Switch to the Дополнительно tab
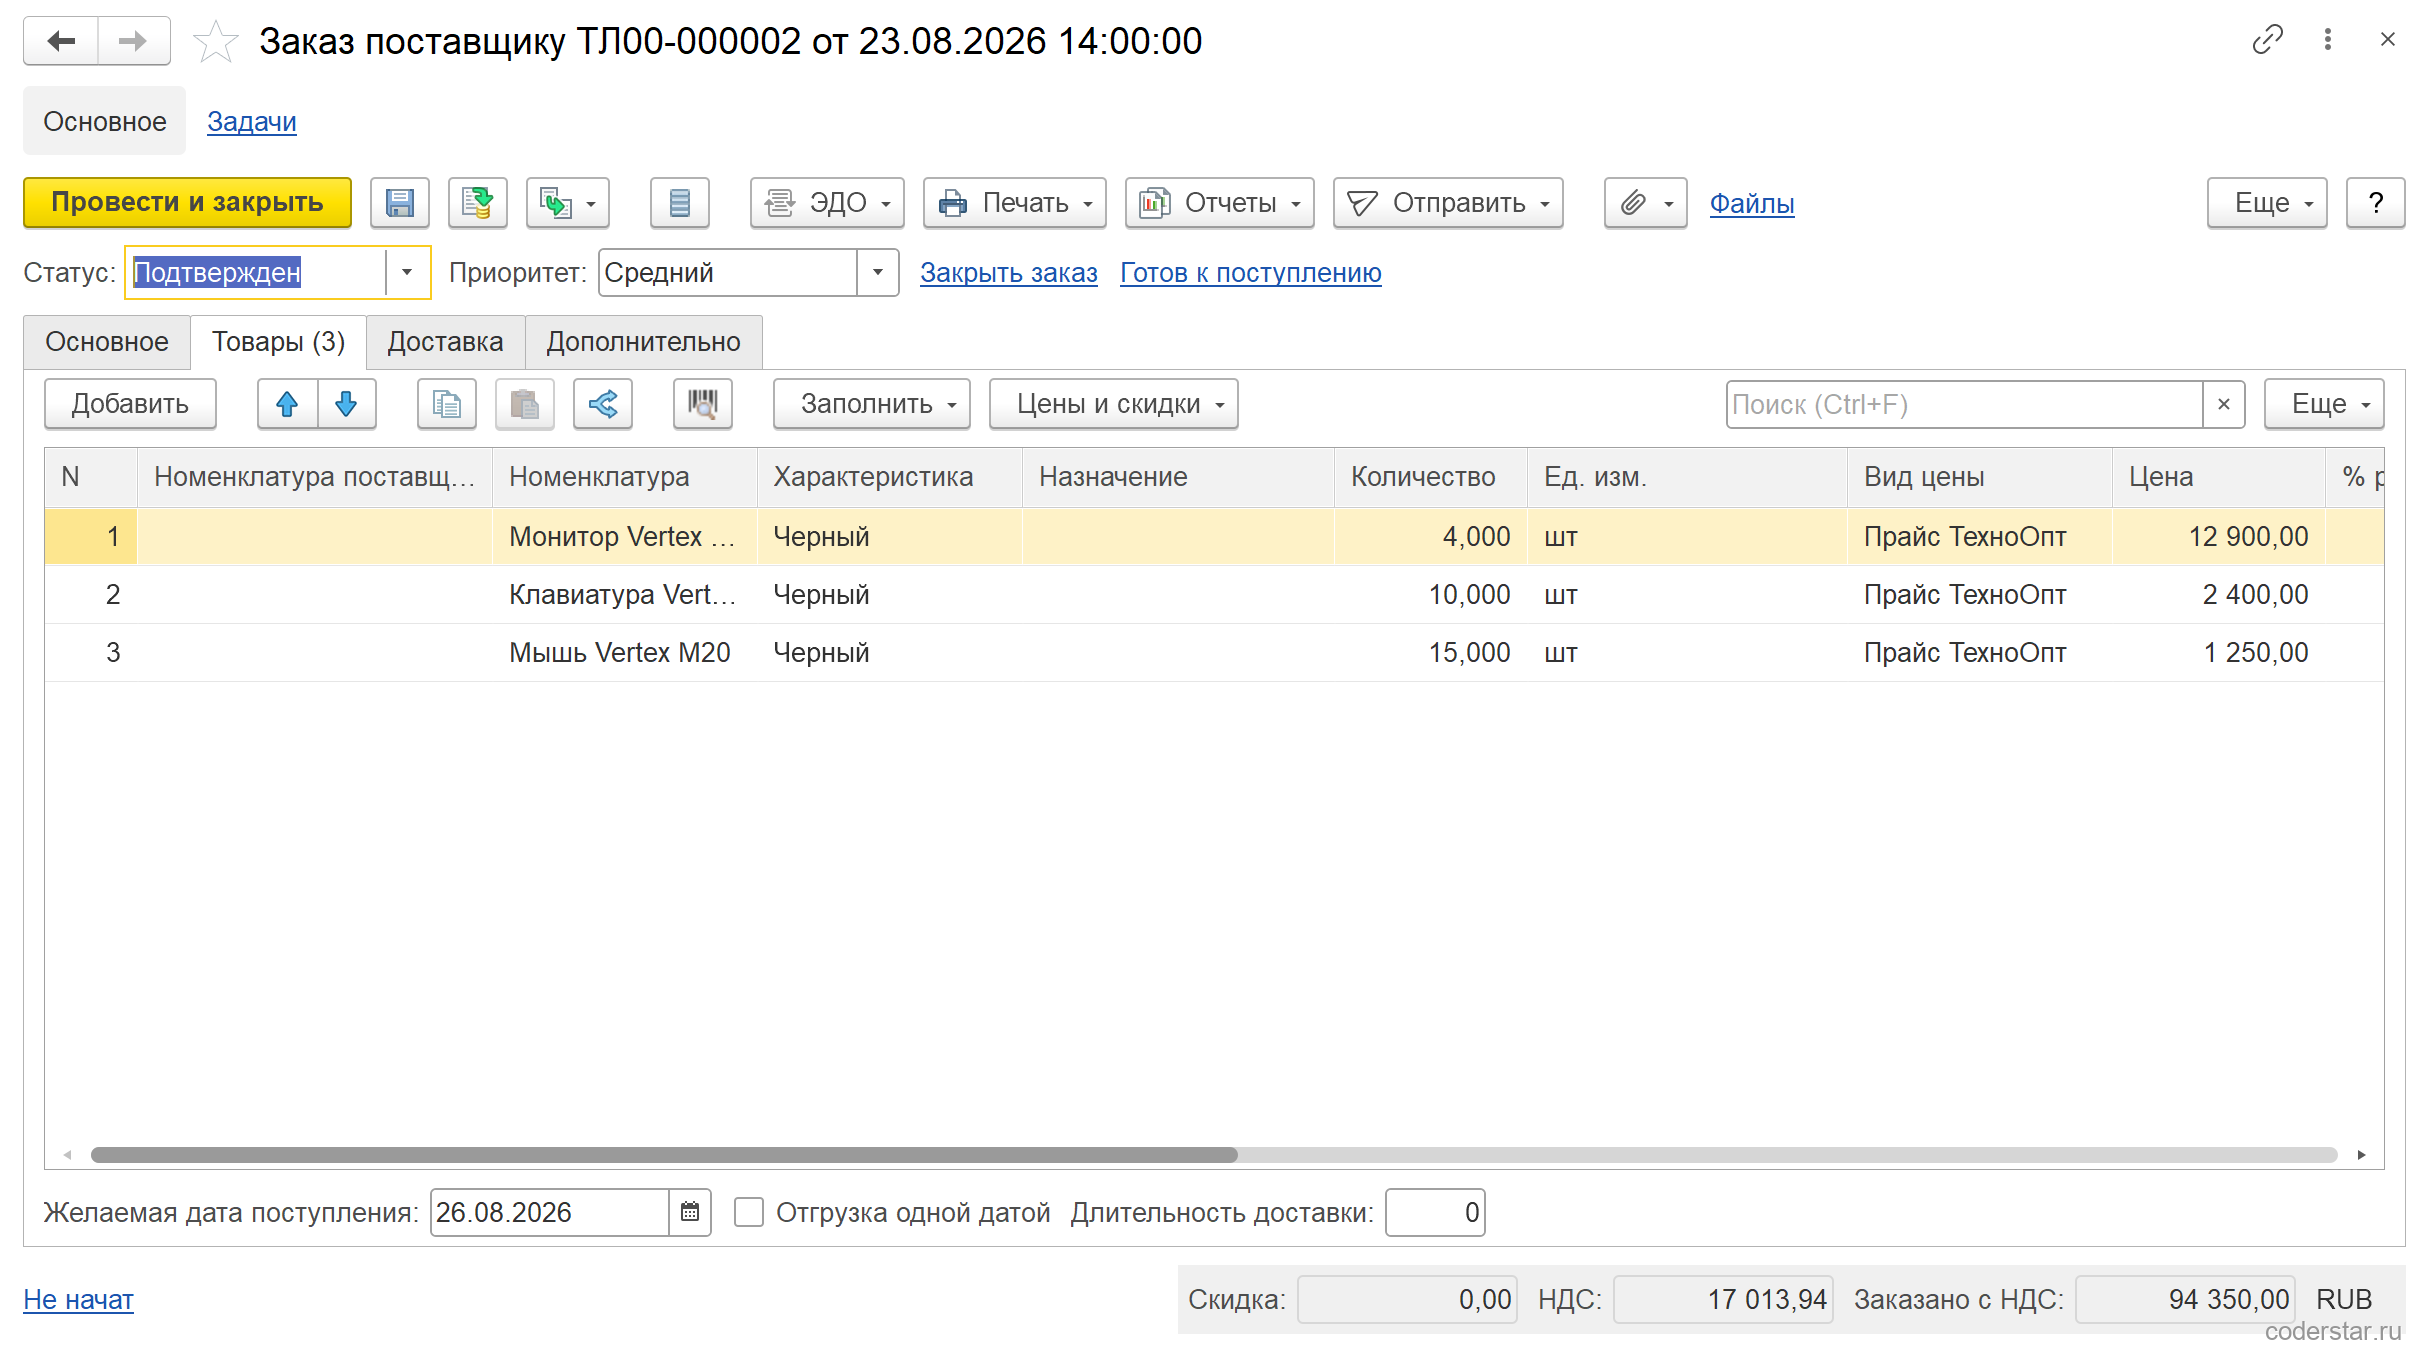Viewport: 2426px width, 1355px height. point(643,342)
